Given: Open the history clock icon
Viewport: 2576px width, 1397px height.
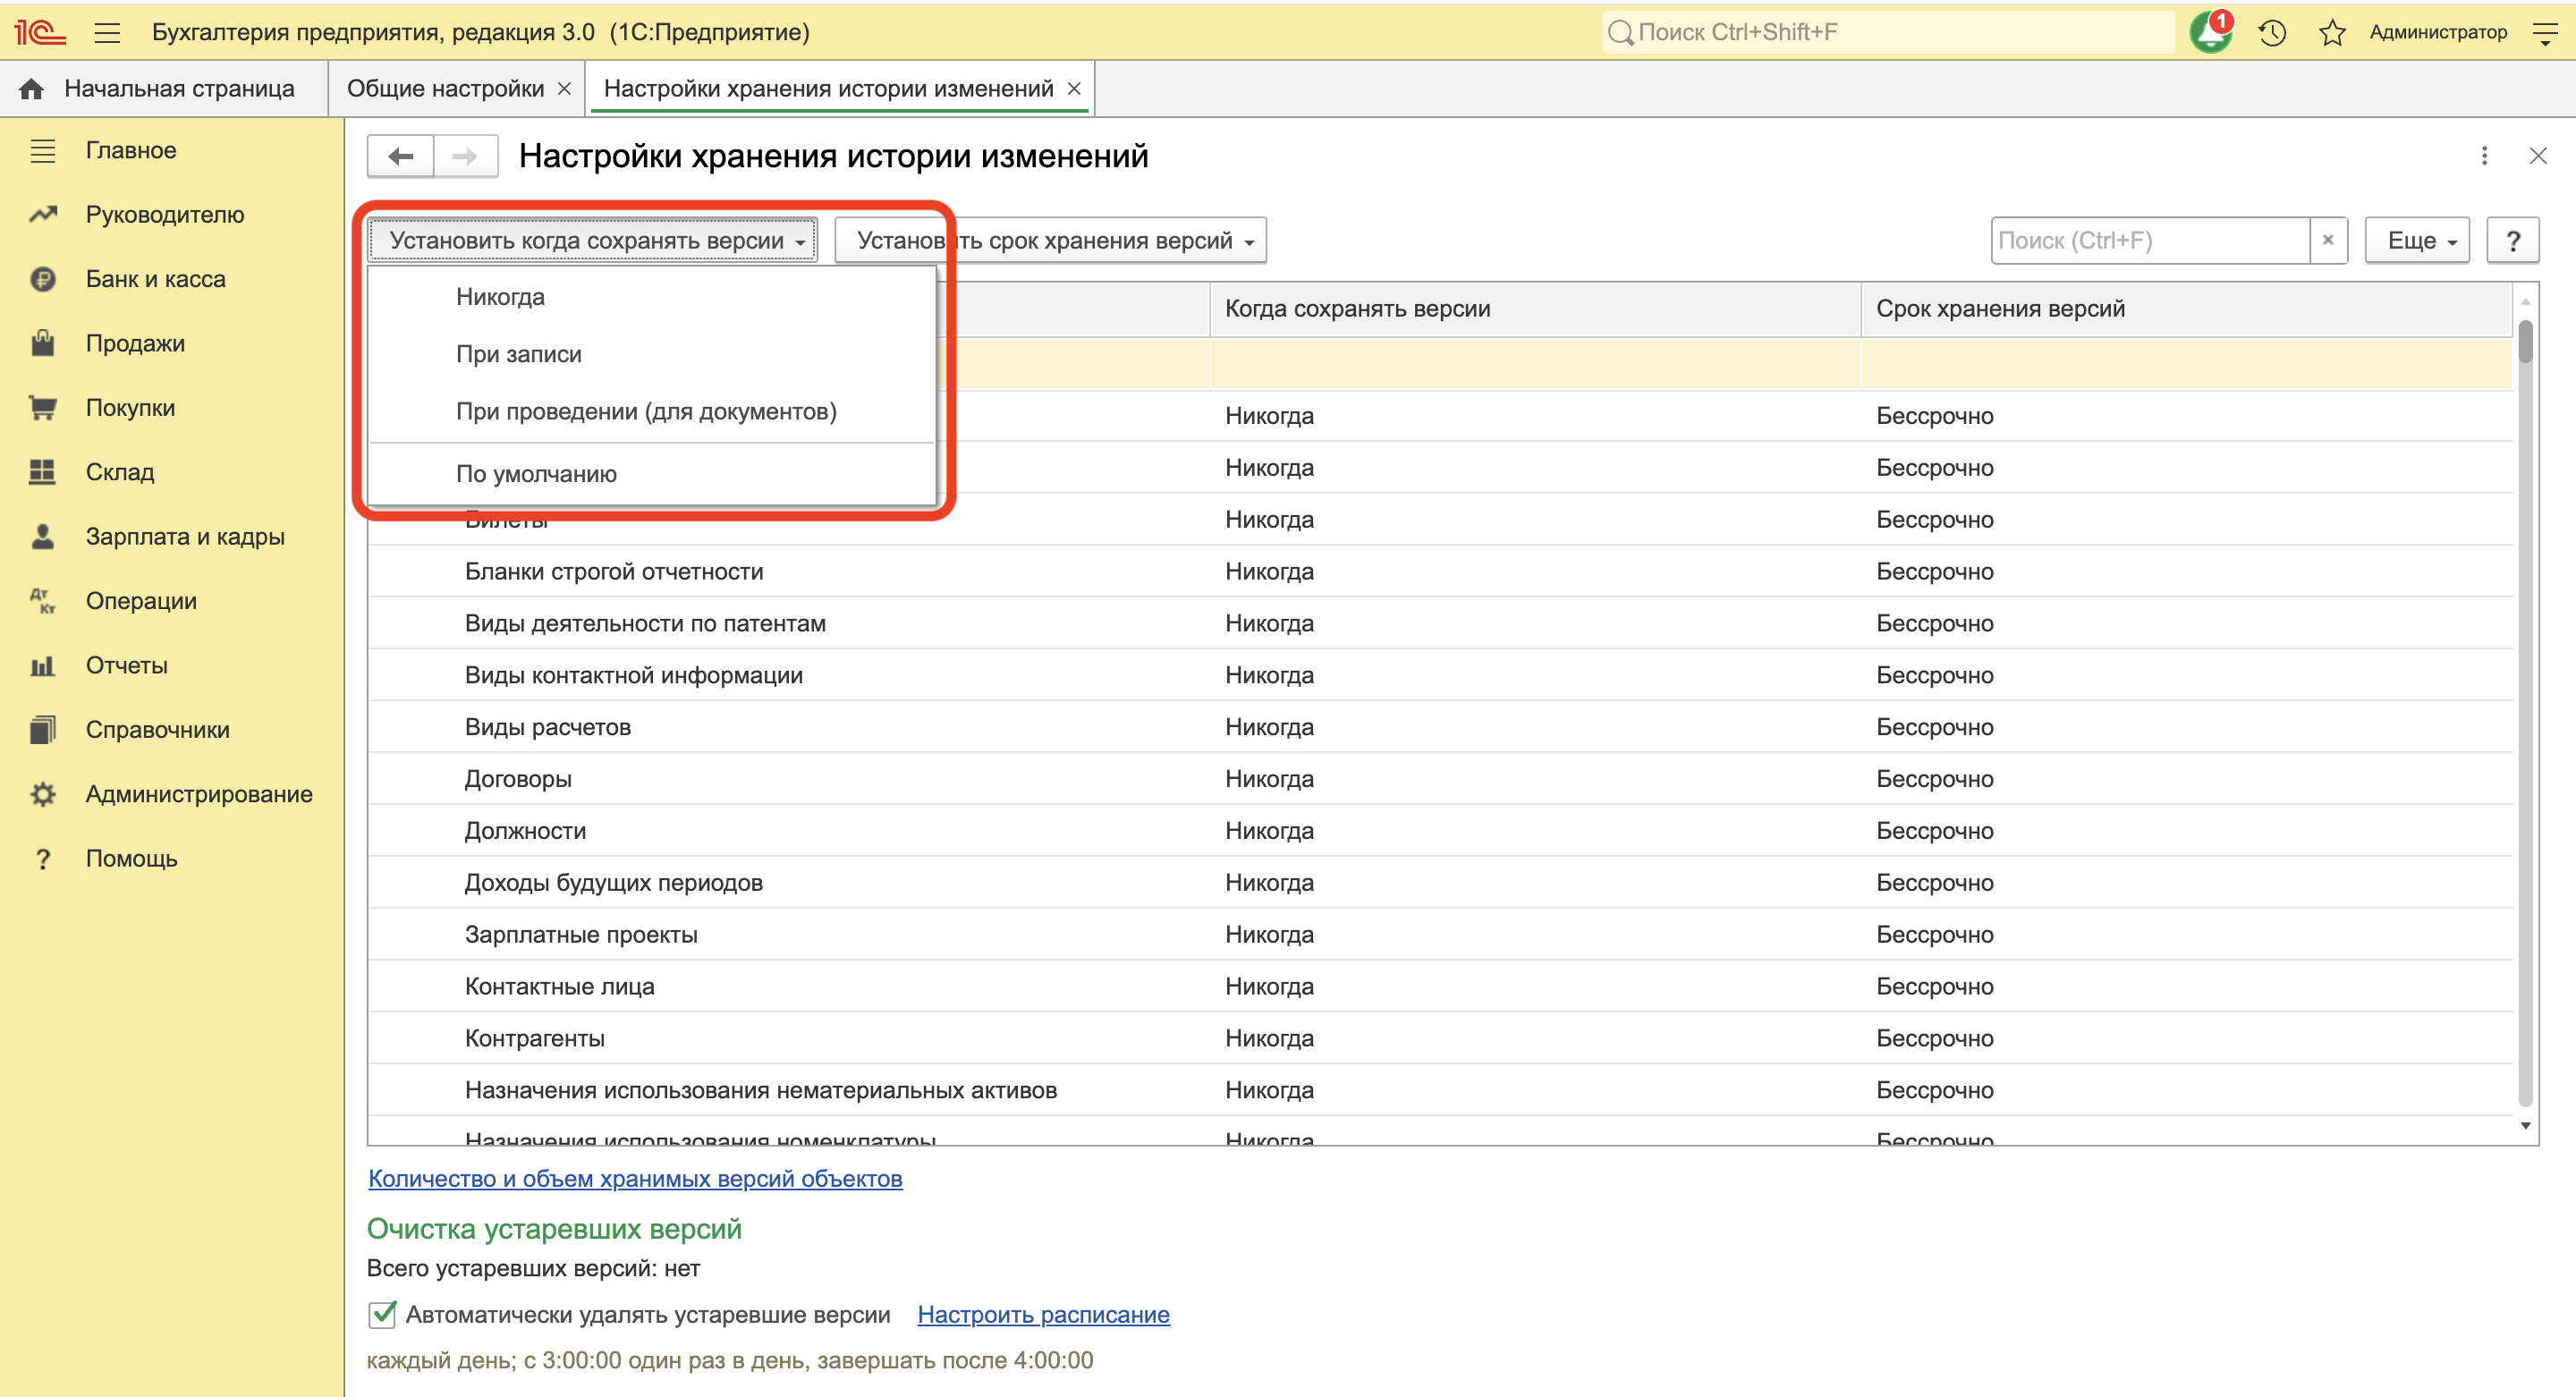Looking at the screenshot, I should pyautogui.click(x=2272, y=32).
